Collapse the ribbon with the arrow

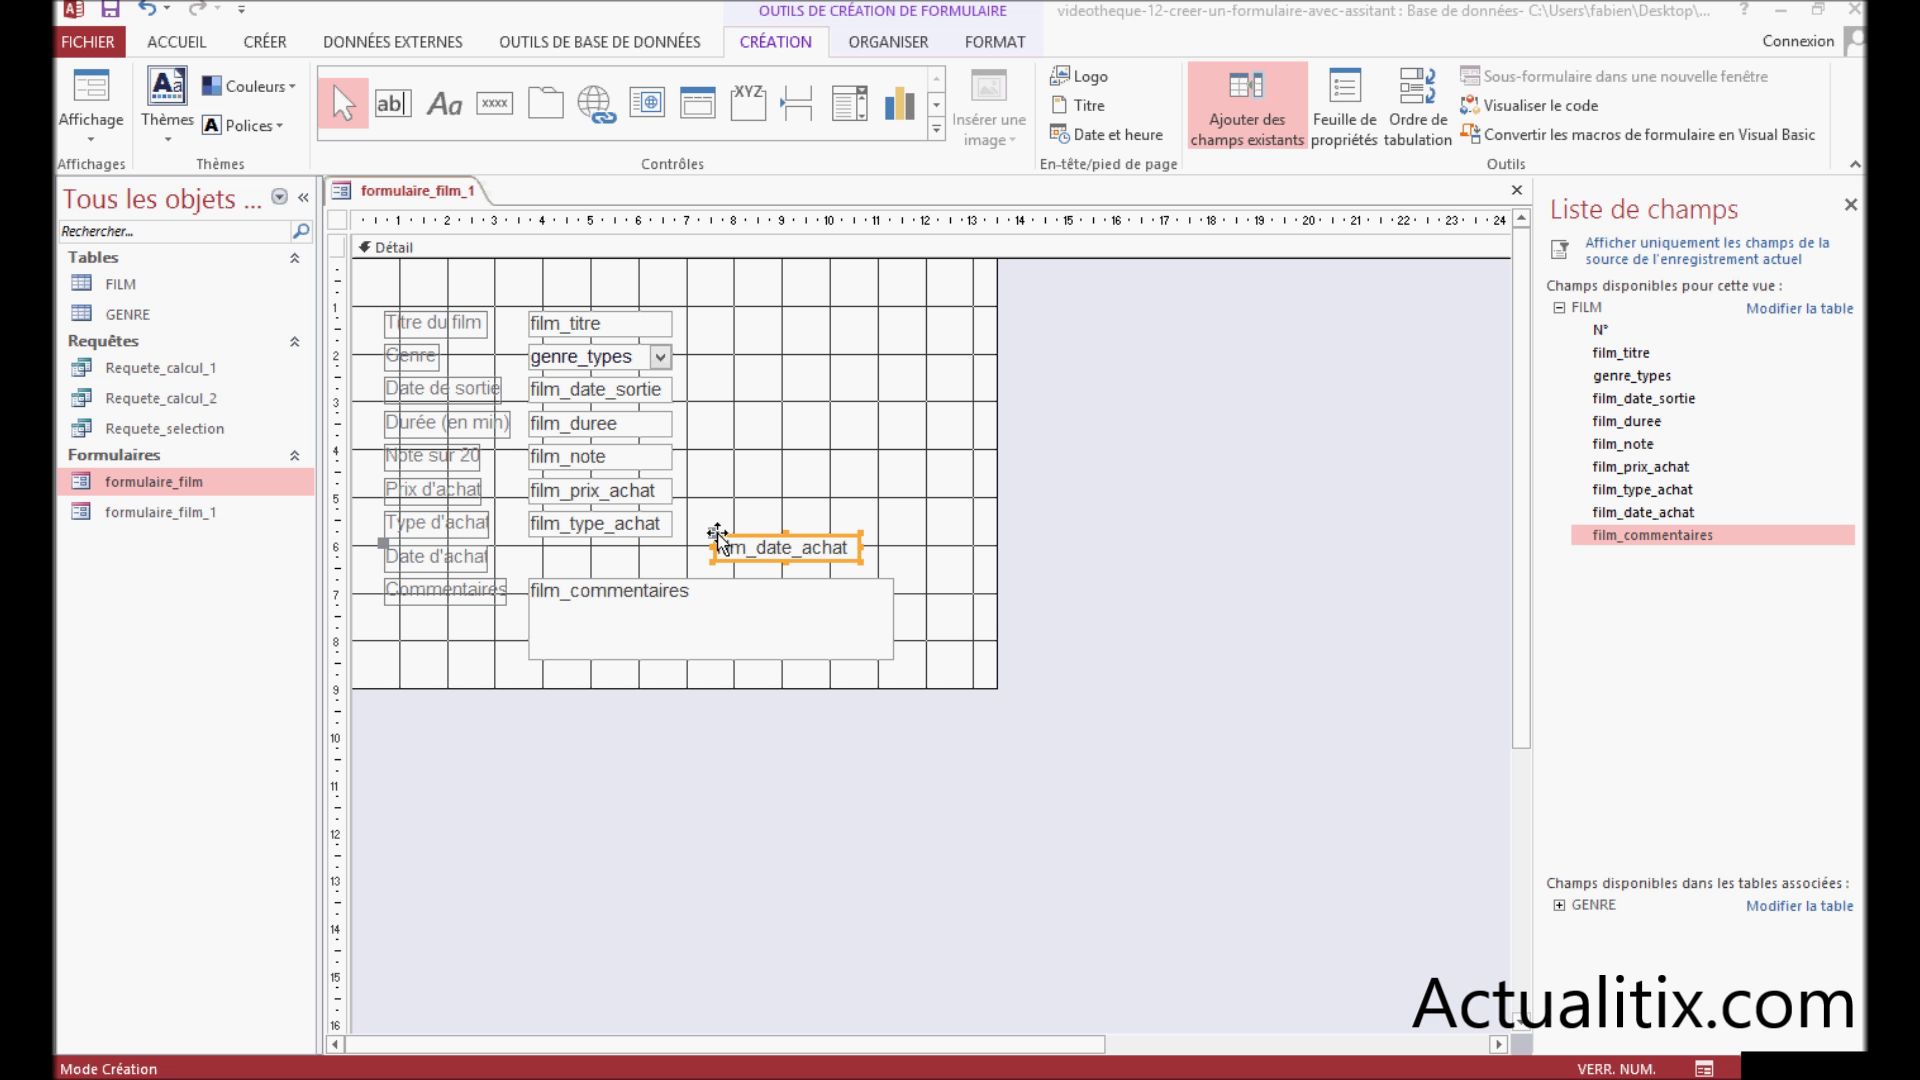1855,165
